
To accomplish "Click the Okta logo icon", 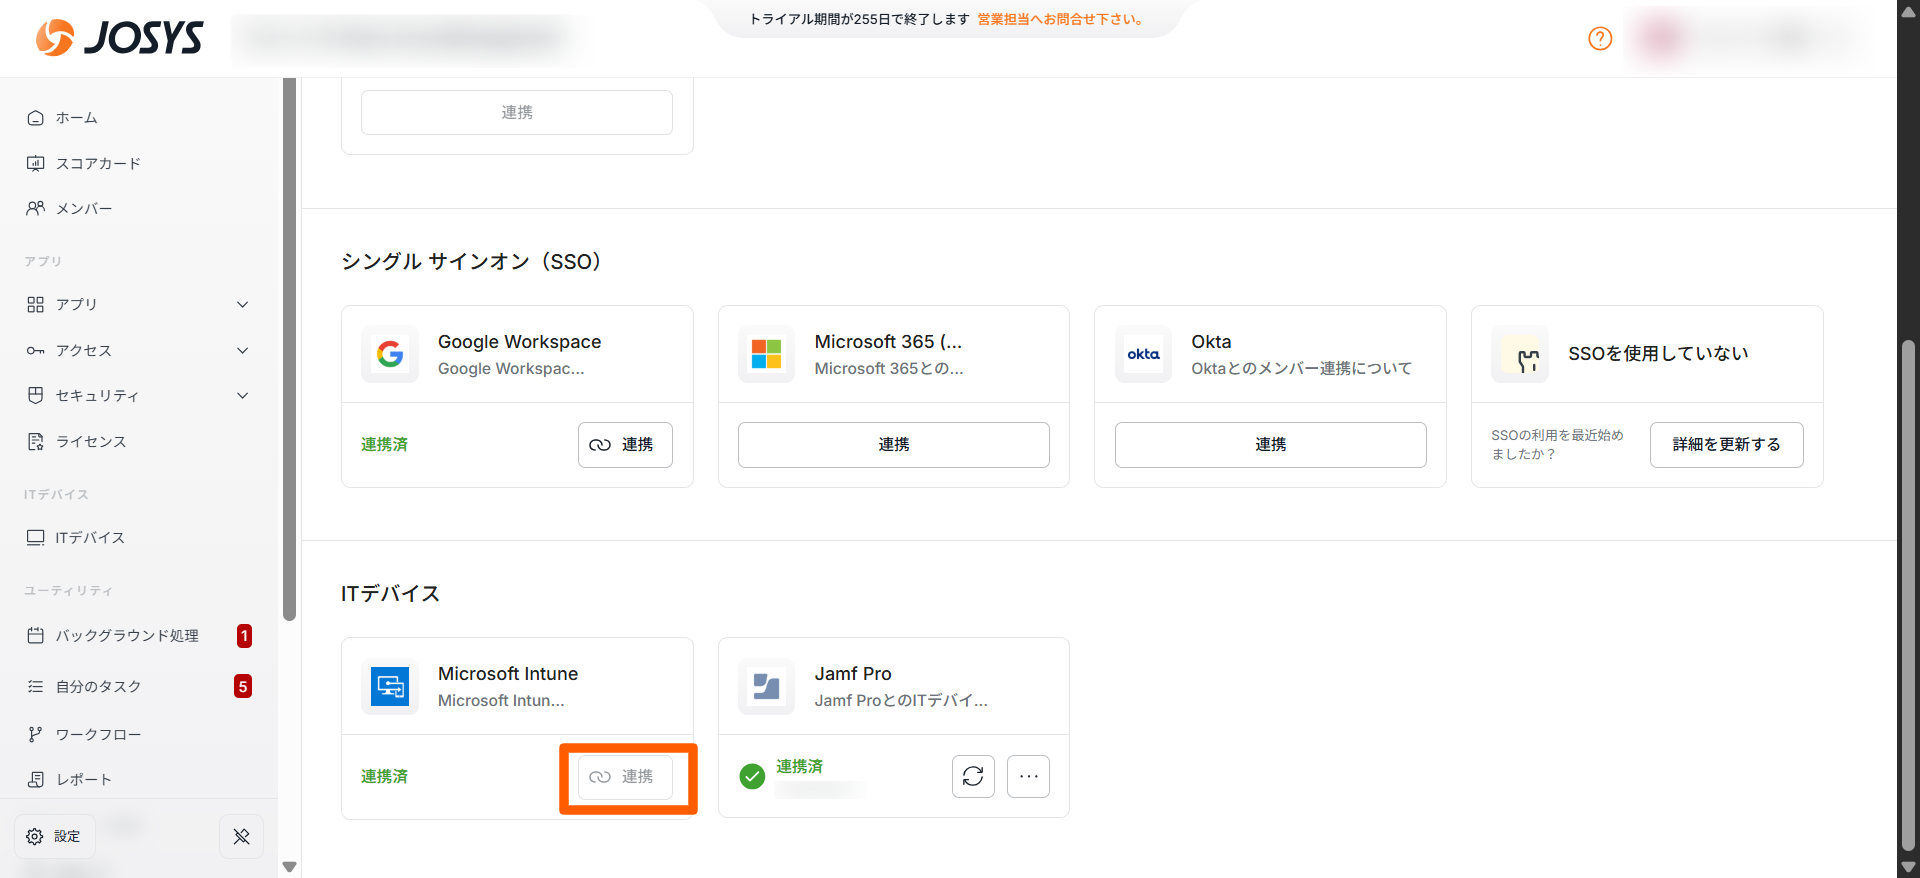I will pos(1143,354).
